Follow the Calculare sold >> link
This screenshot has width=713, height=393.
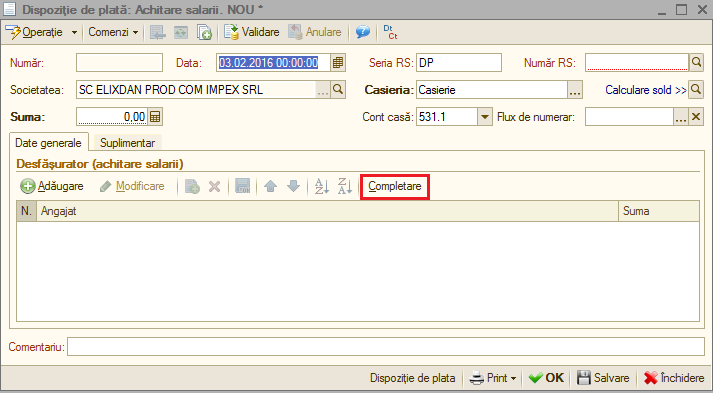[646, 90]
